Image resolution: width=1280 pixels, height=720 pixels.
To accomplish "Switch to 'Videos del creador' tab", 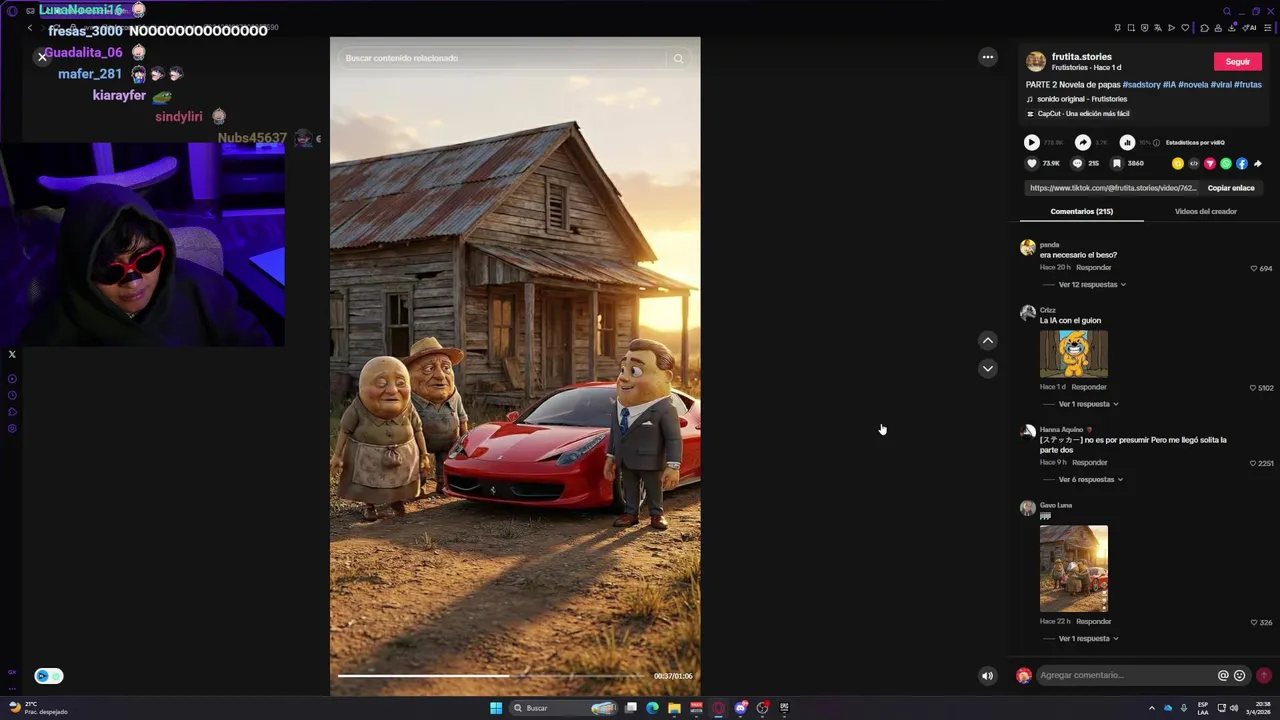I will tap(1206, 212).
